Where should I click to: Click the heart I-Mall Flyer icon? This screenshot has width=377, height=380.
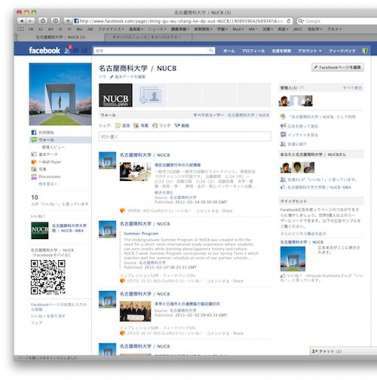[33, 162]
